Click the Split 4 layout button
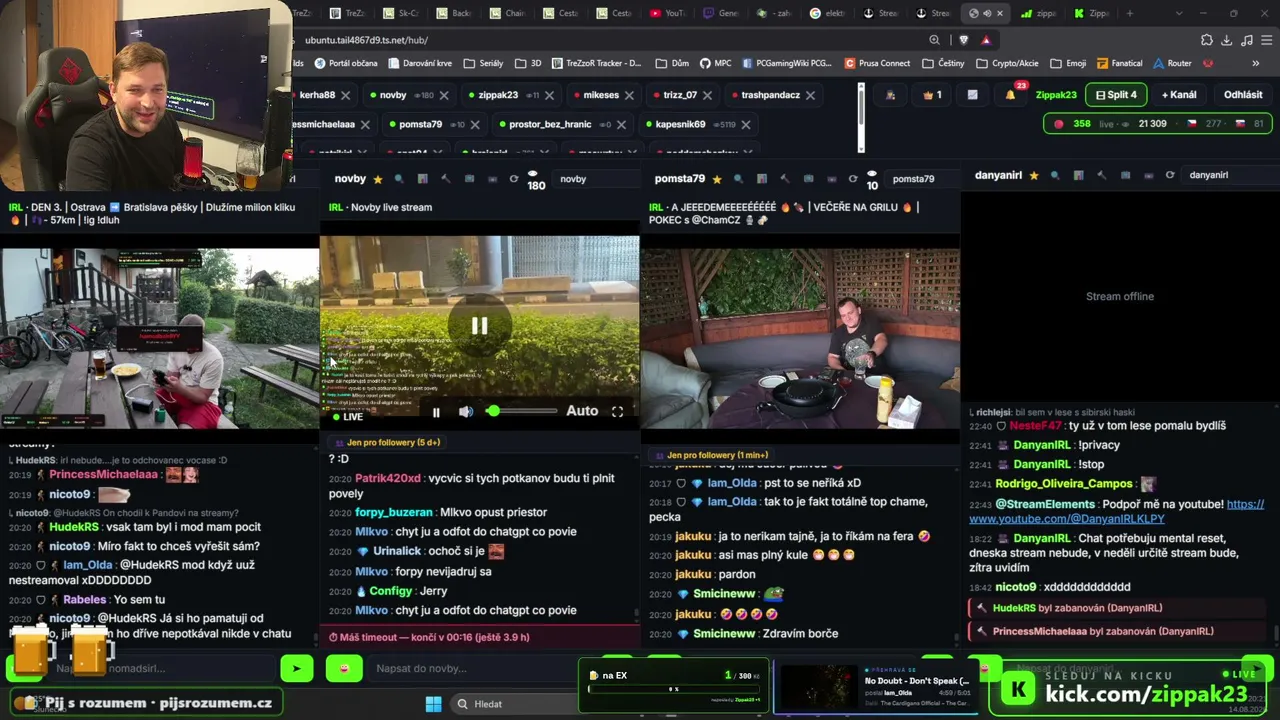The height and width of the screenshot is (720, 1280). click(x=1116, y=95)
